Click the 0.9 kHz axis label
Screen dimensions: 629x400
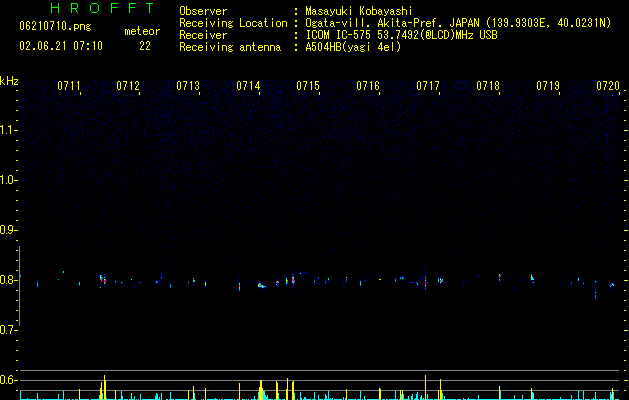(9, 230)
